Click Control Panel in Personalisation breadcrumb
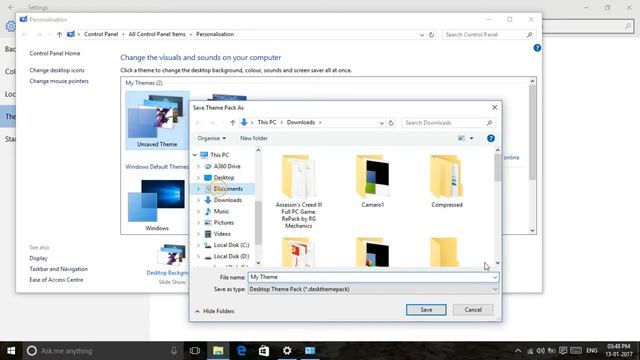640x360 pixels. click(x=101, y=34)
